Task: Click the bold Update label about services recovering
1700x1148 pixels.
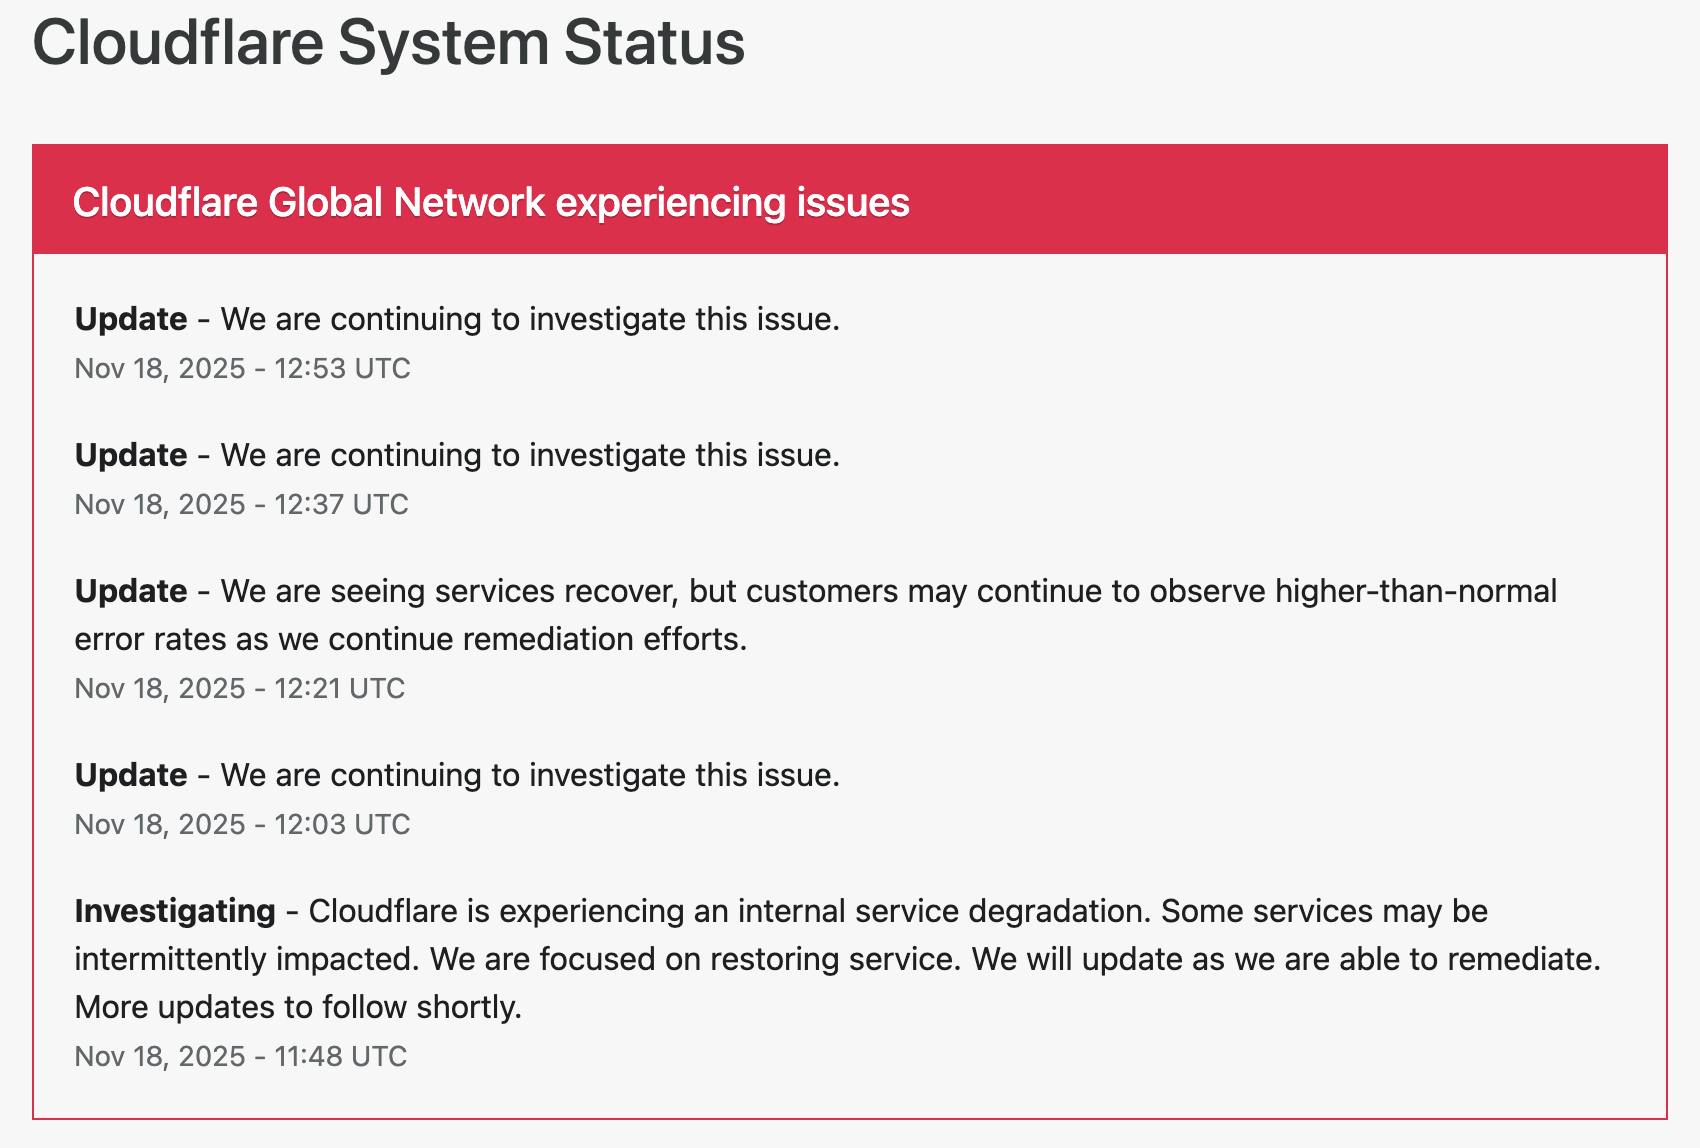Action: coord(131,591)
